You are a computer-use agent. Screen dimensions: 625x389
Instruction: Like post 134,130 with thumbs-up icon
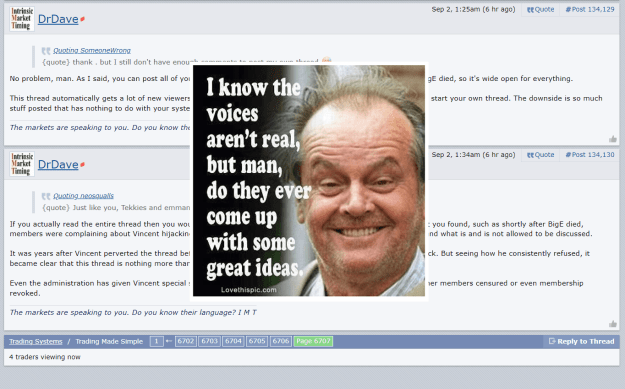613,324
